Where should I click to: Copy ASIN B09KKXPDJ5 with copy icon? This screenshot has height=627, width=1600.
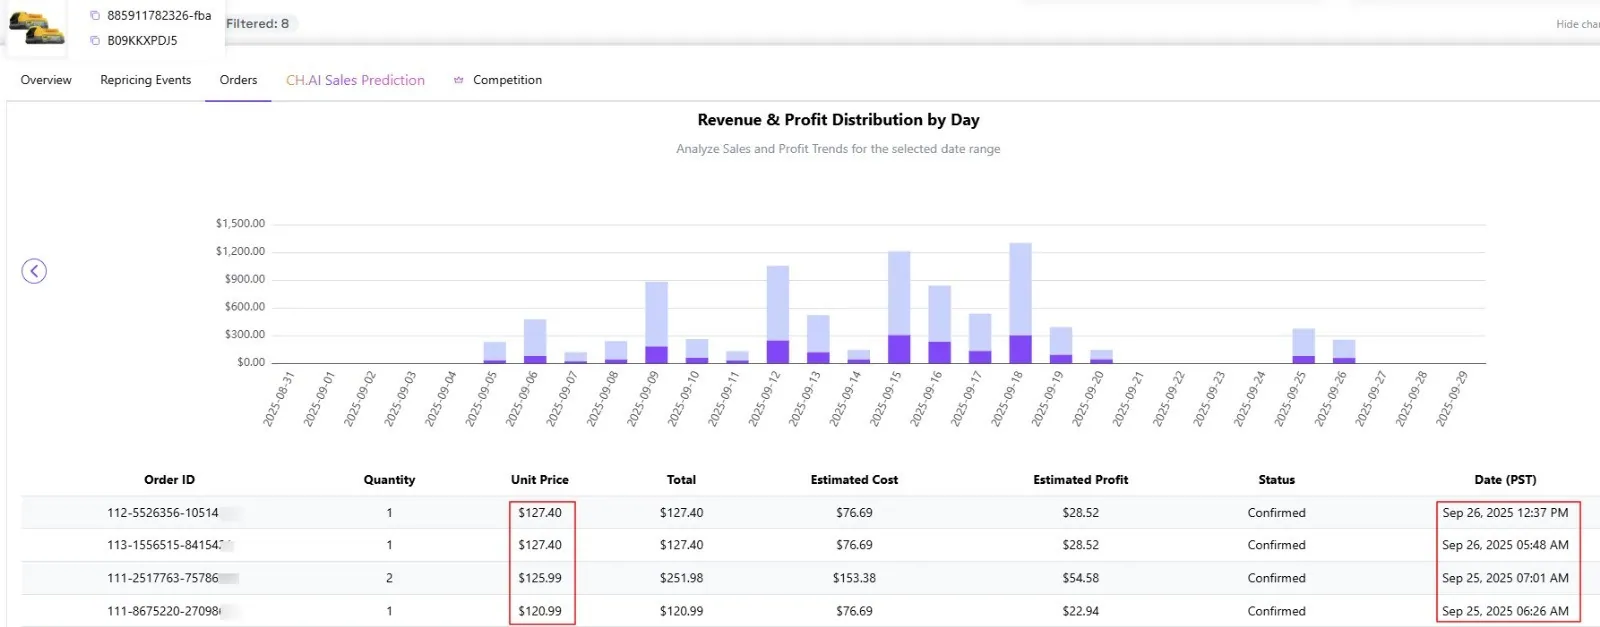coord(95,41)
